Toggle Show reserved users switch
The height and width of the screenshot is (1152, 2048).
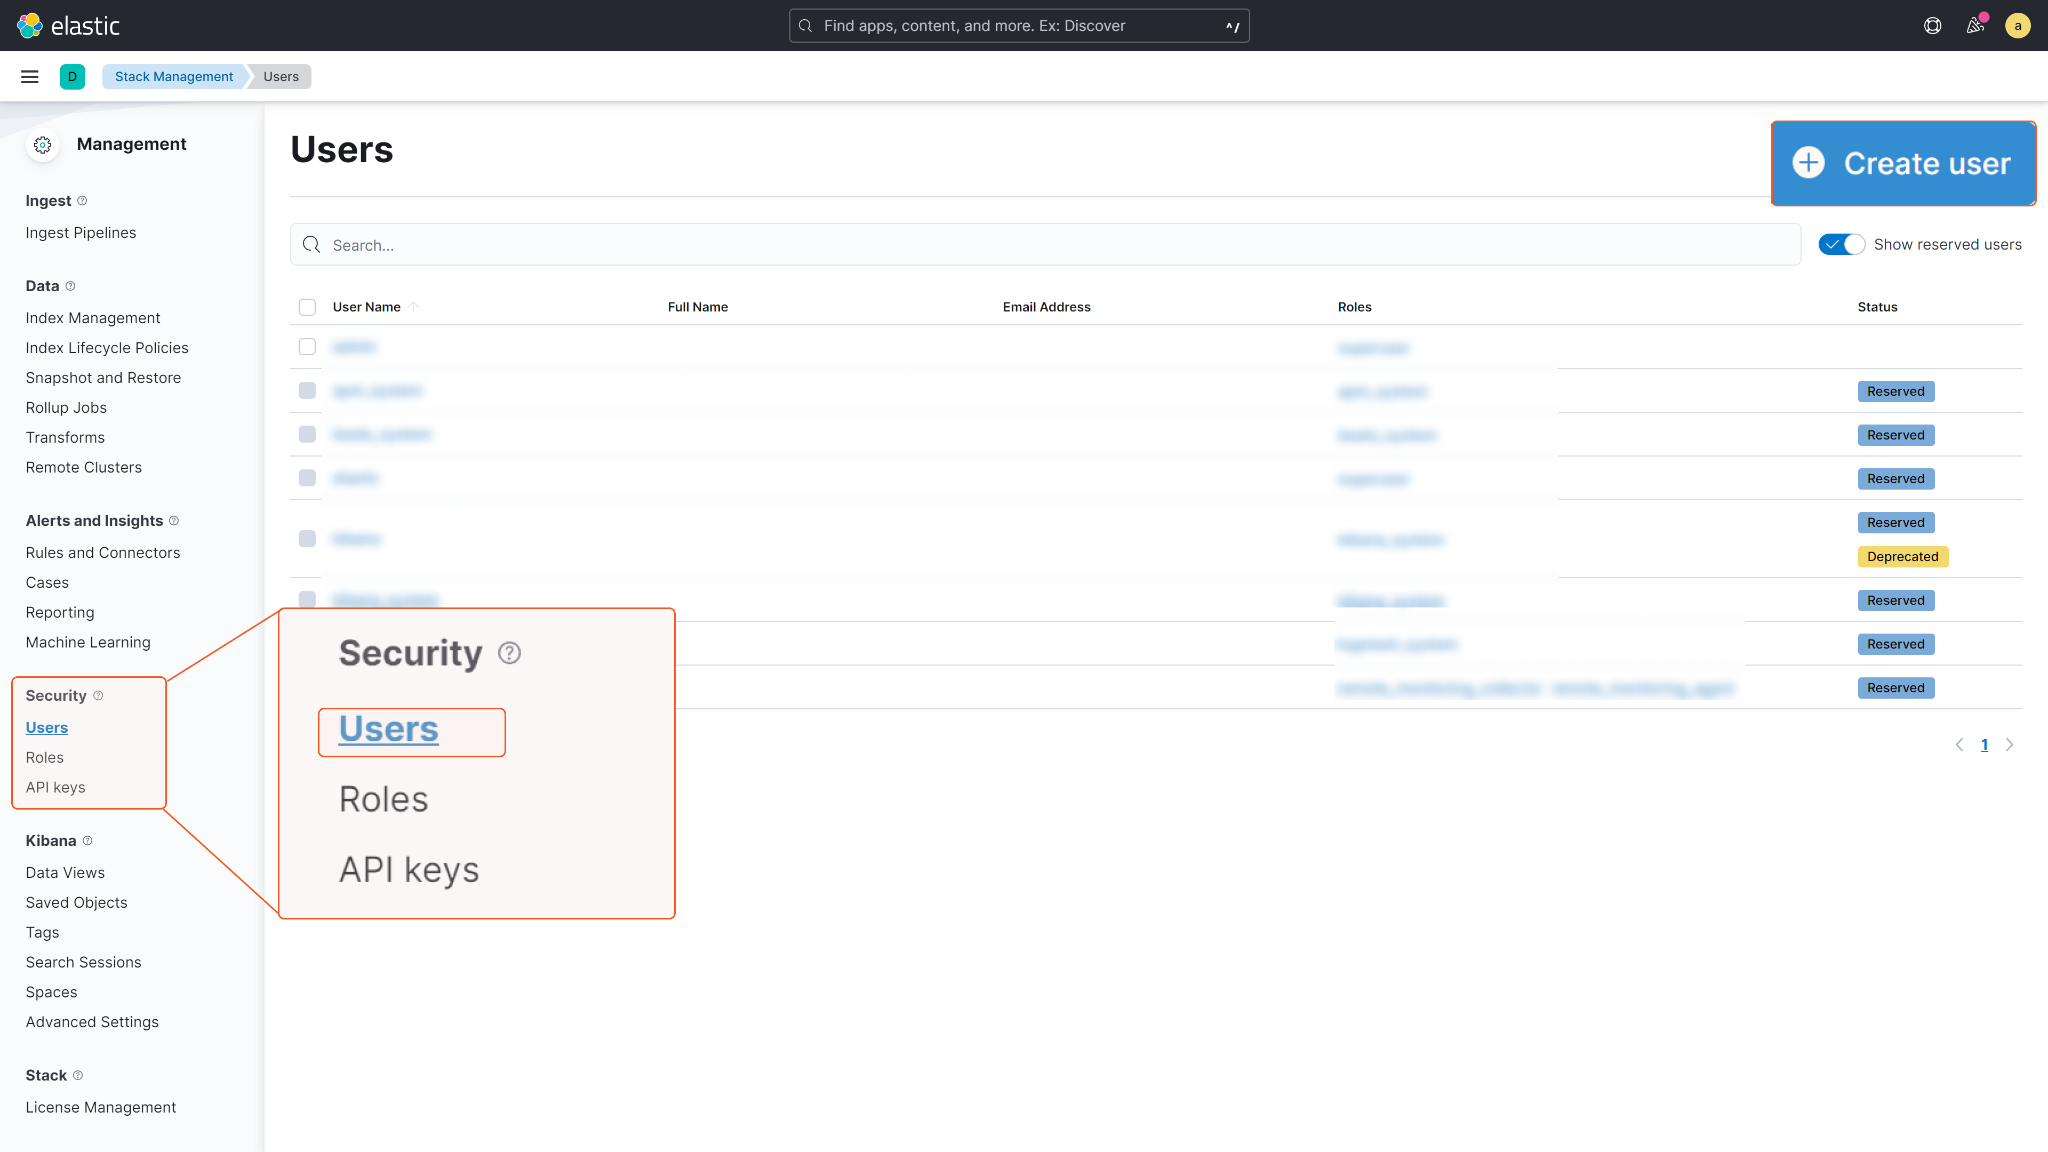pyautogui.click(x=1841, y=245)
